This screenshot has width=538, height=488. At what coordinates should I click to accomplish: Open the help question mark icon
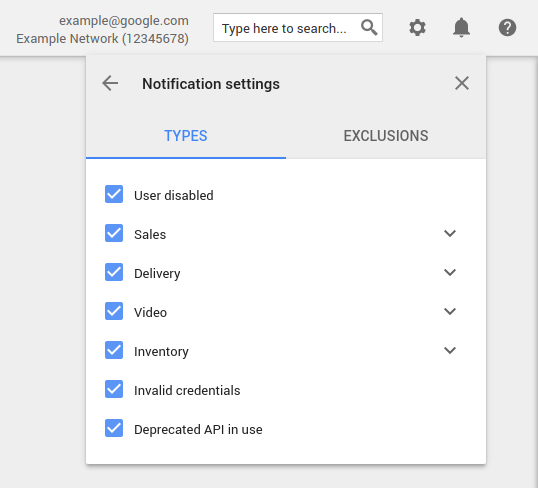507,27
